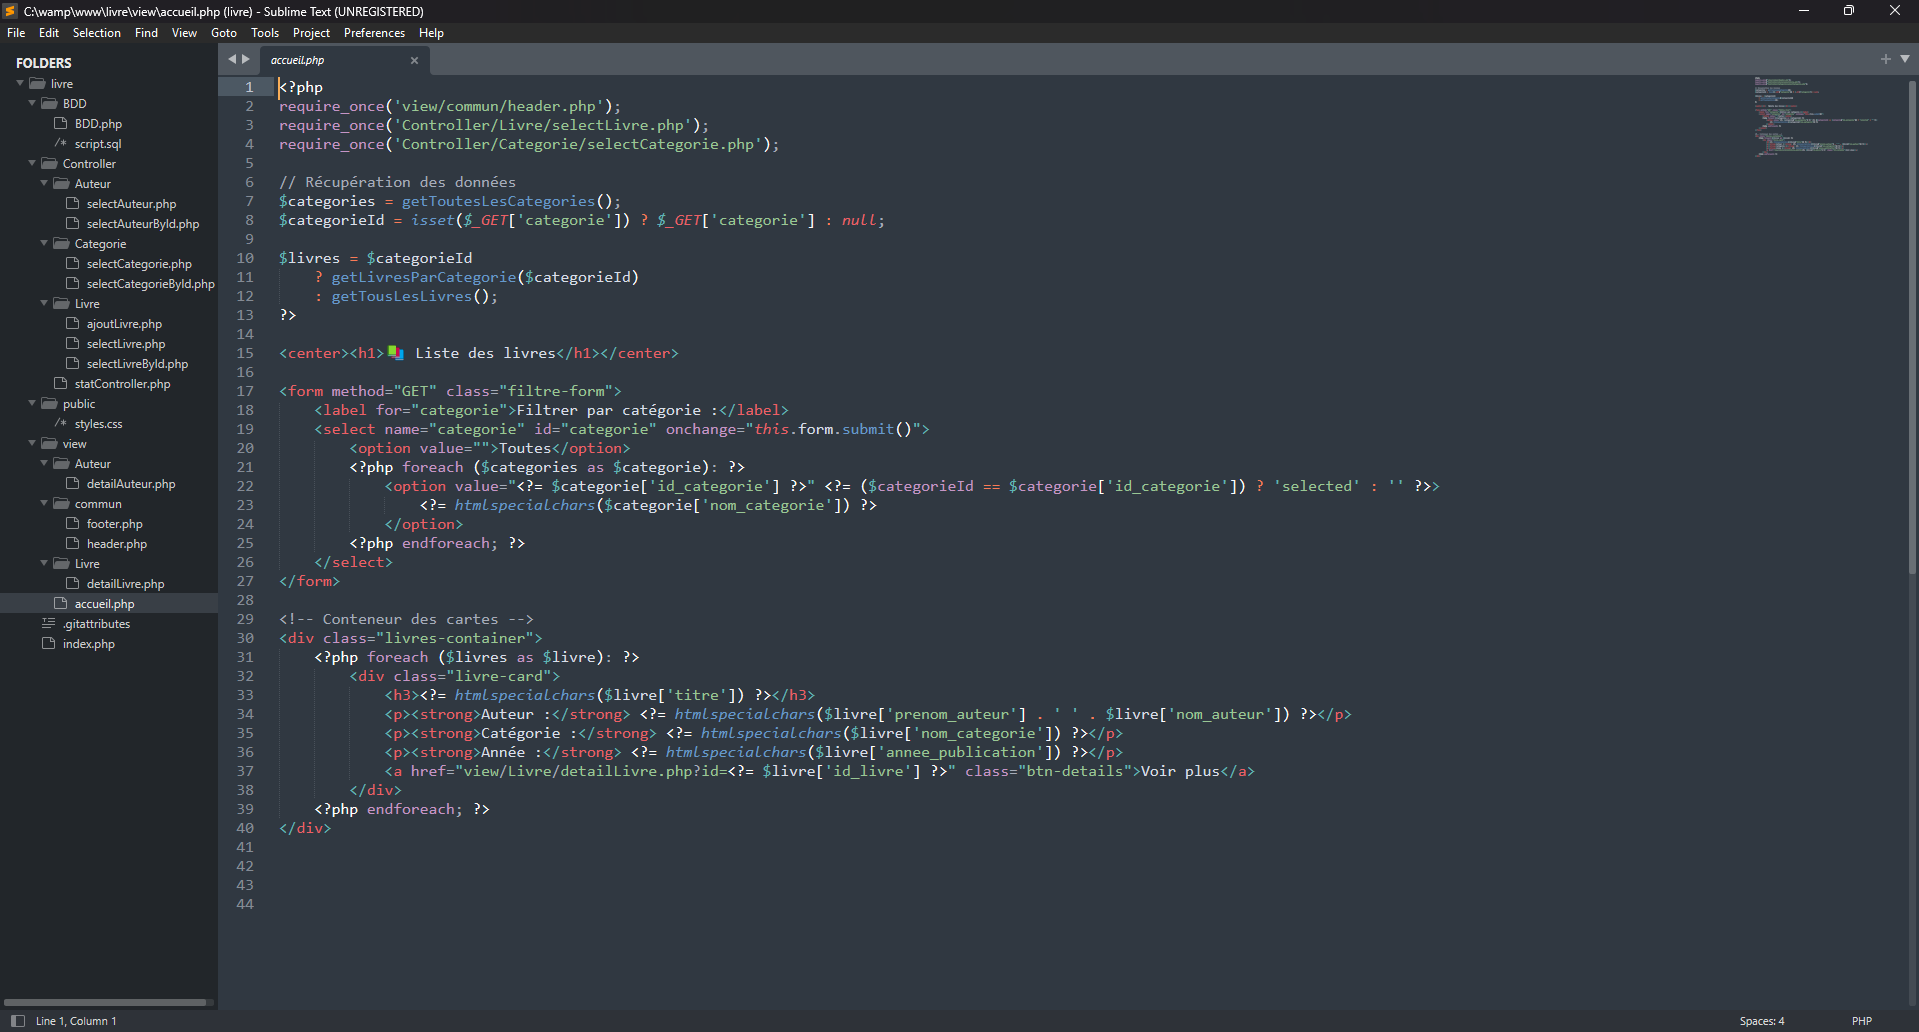Navigate forward with the right tab arrow
Image resolution: width=1919 pixels, height=1032 pixels.
coord(246,59)
